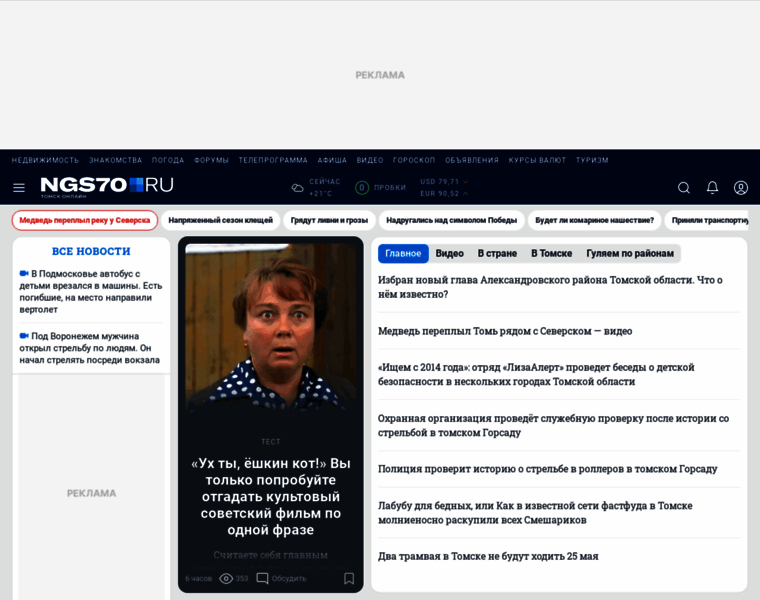Open the Афиша top menu item
The height and width of the screenshot is (600, 760).
[332, 160]
